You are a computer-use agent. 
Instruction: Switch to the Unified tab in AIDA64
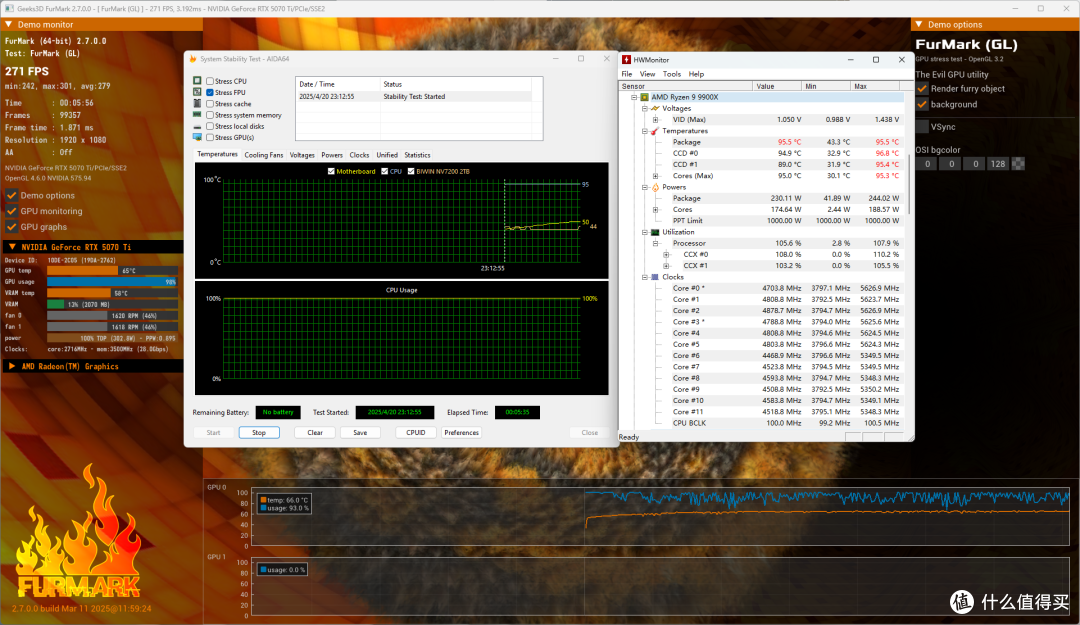tap(387, 155)
